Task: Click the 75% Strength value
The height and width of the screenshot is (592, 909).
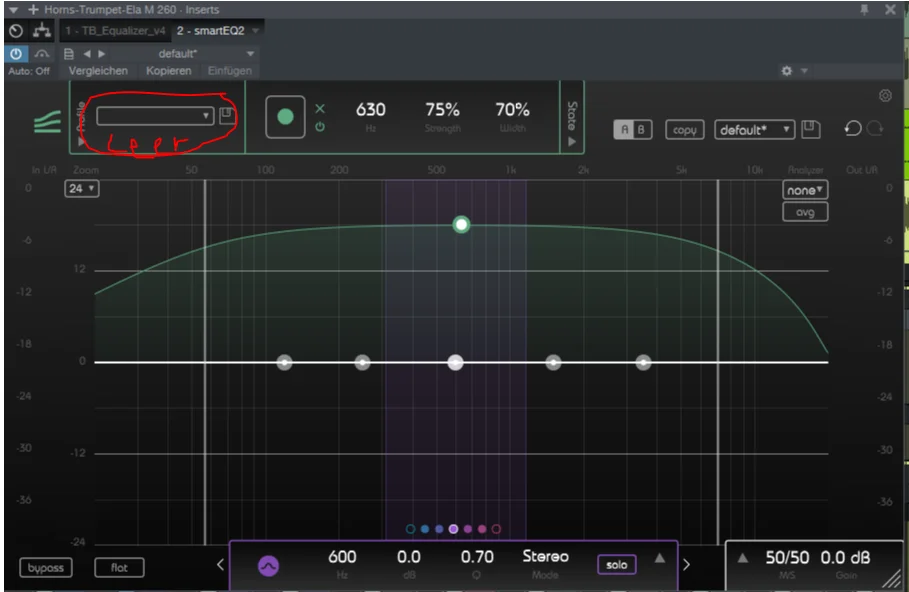Action: (x=442, y=110)
